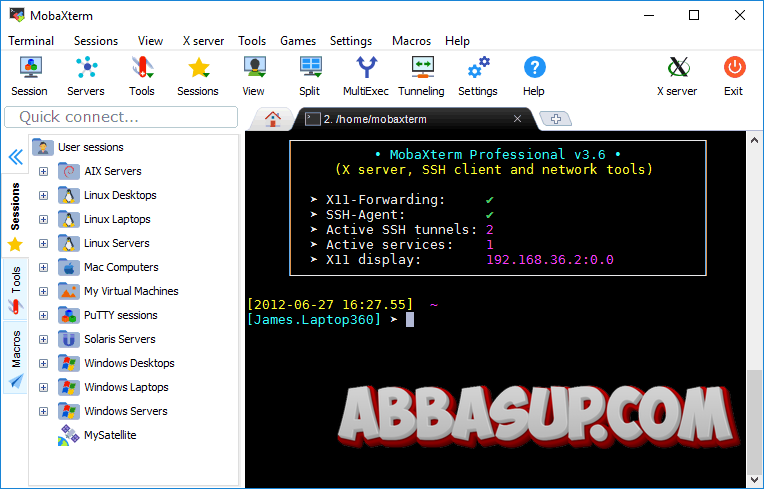The image size is (764, 489).
Task: Switch to the Tools vertical side tab
Action: pyautogui.click(x=15, y=288)
